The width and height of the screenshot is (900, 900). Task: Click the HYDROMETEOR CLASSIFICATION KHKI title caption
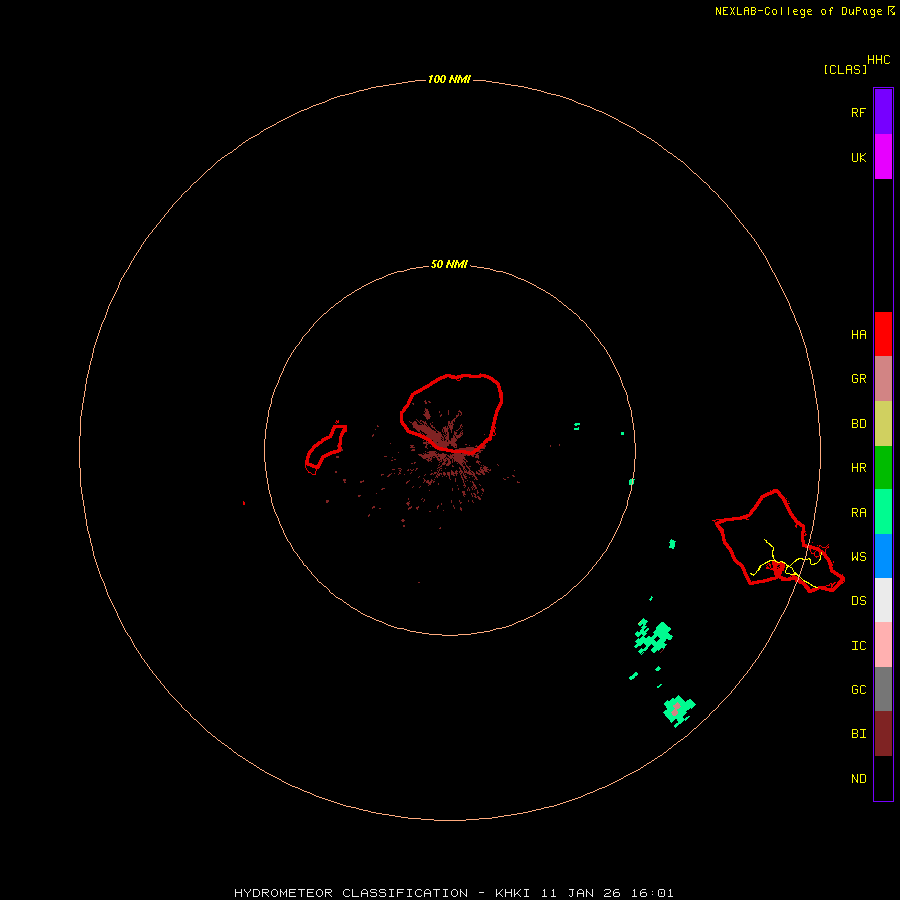click(x=453, y=893)
